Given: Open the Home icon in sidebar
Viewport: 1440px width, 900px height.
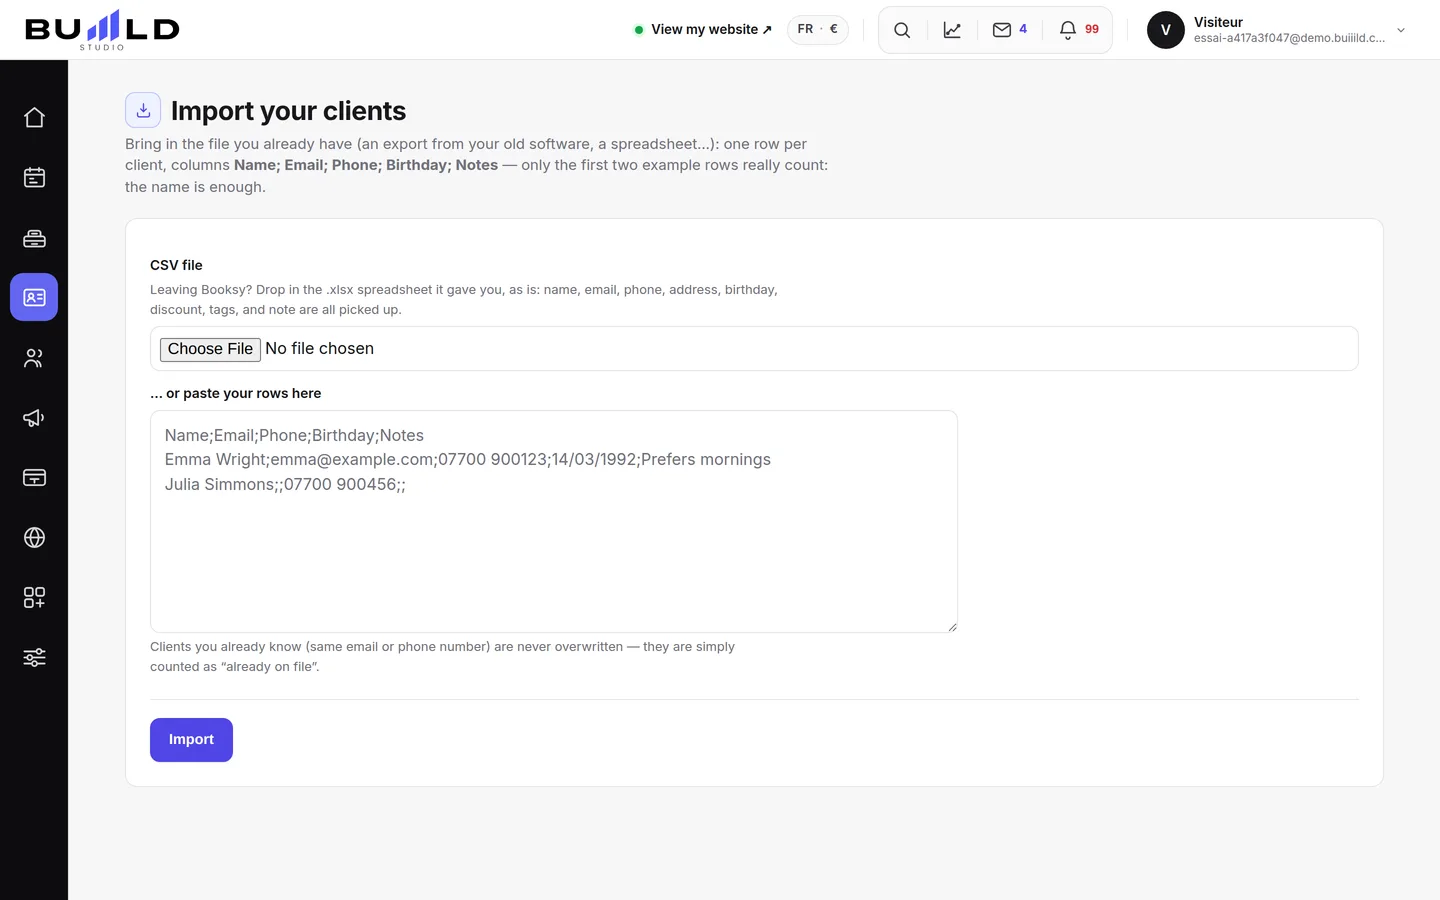Looking at the screenshot, I should tap(34, 118).
